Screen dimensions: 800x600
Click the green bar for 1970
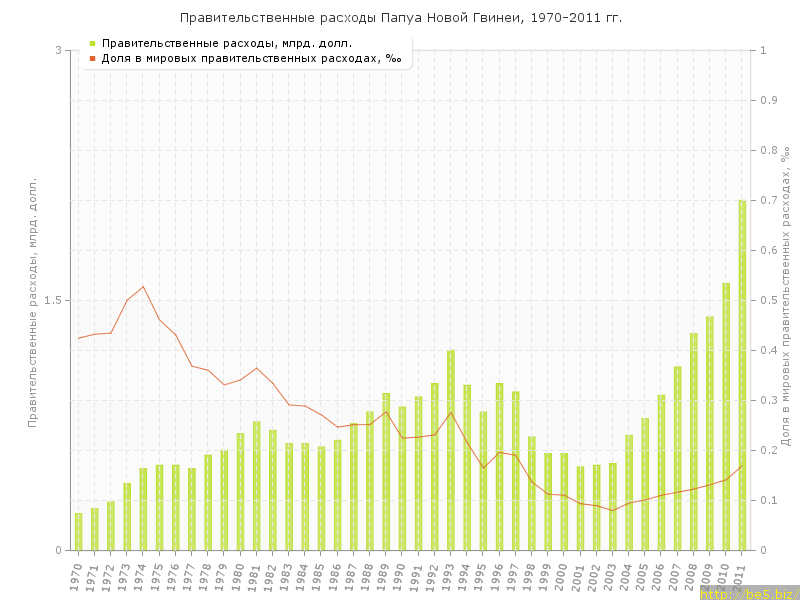[78, 532]
